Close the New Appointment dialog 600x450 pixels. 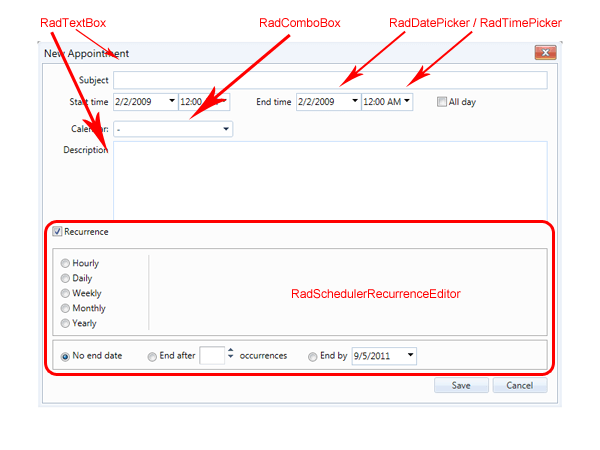(545, 53)
